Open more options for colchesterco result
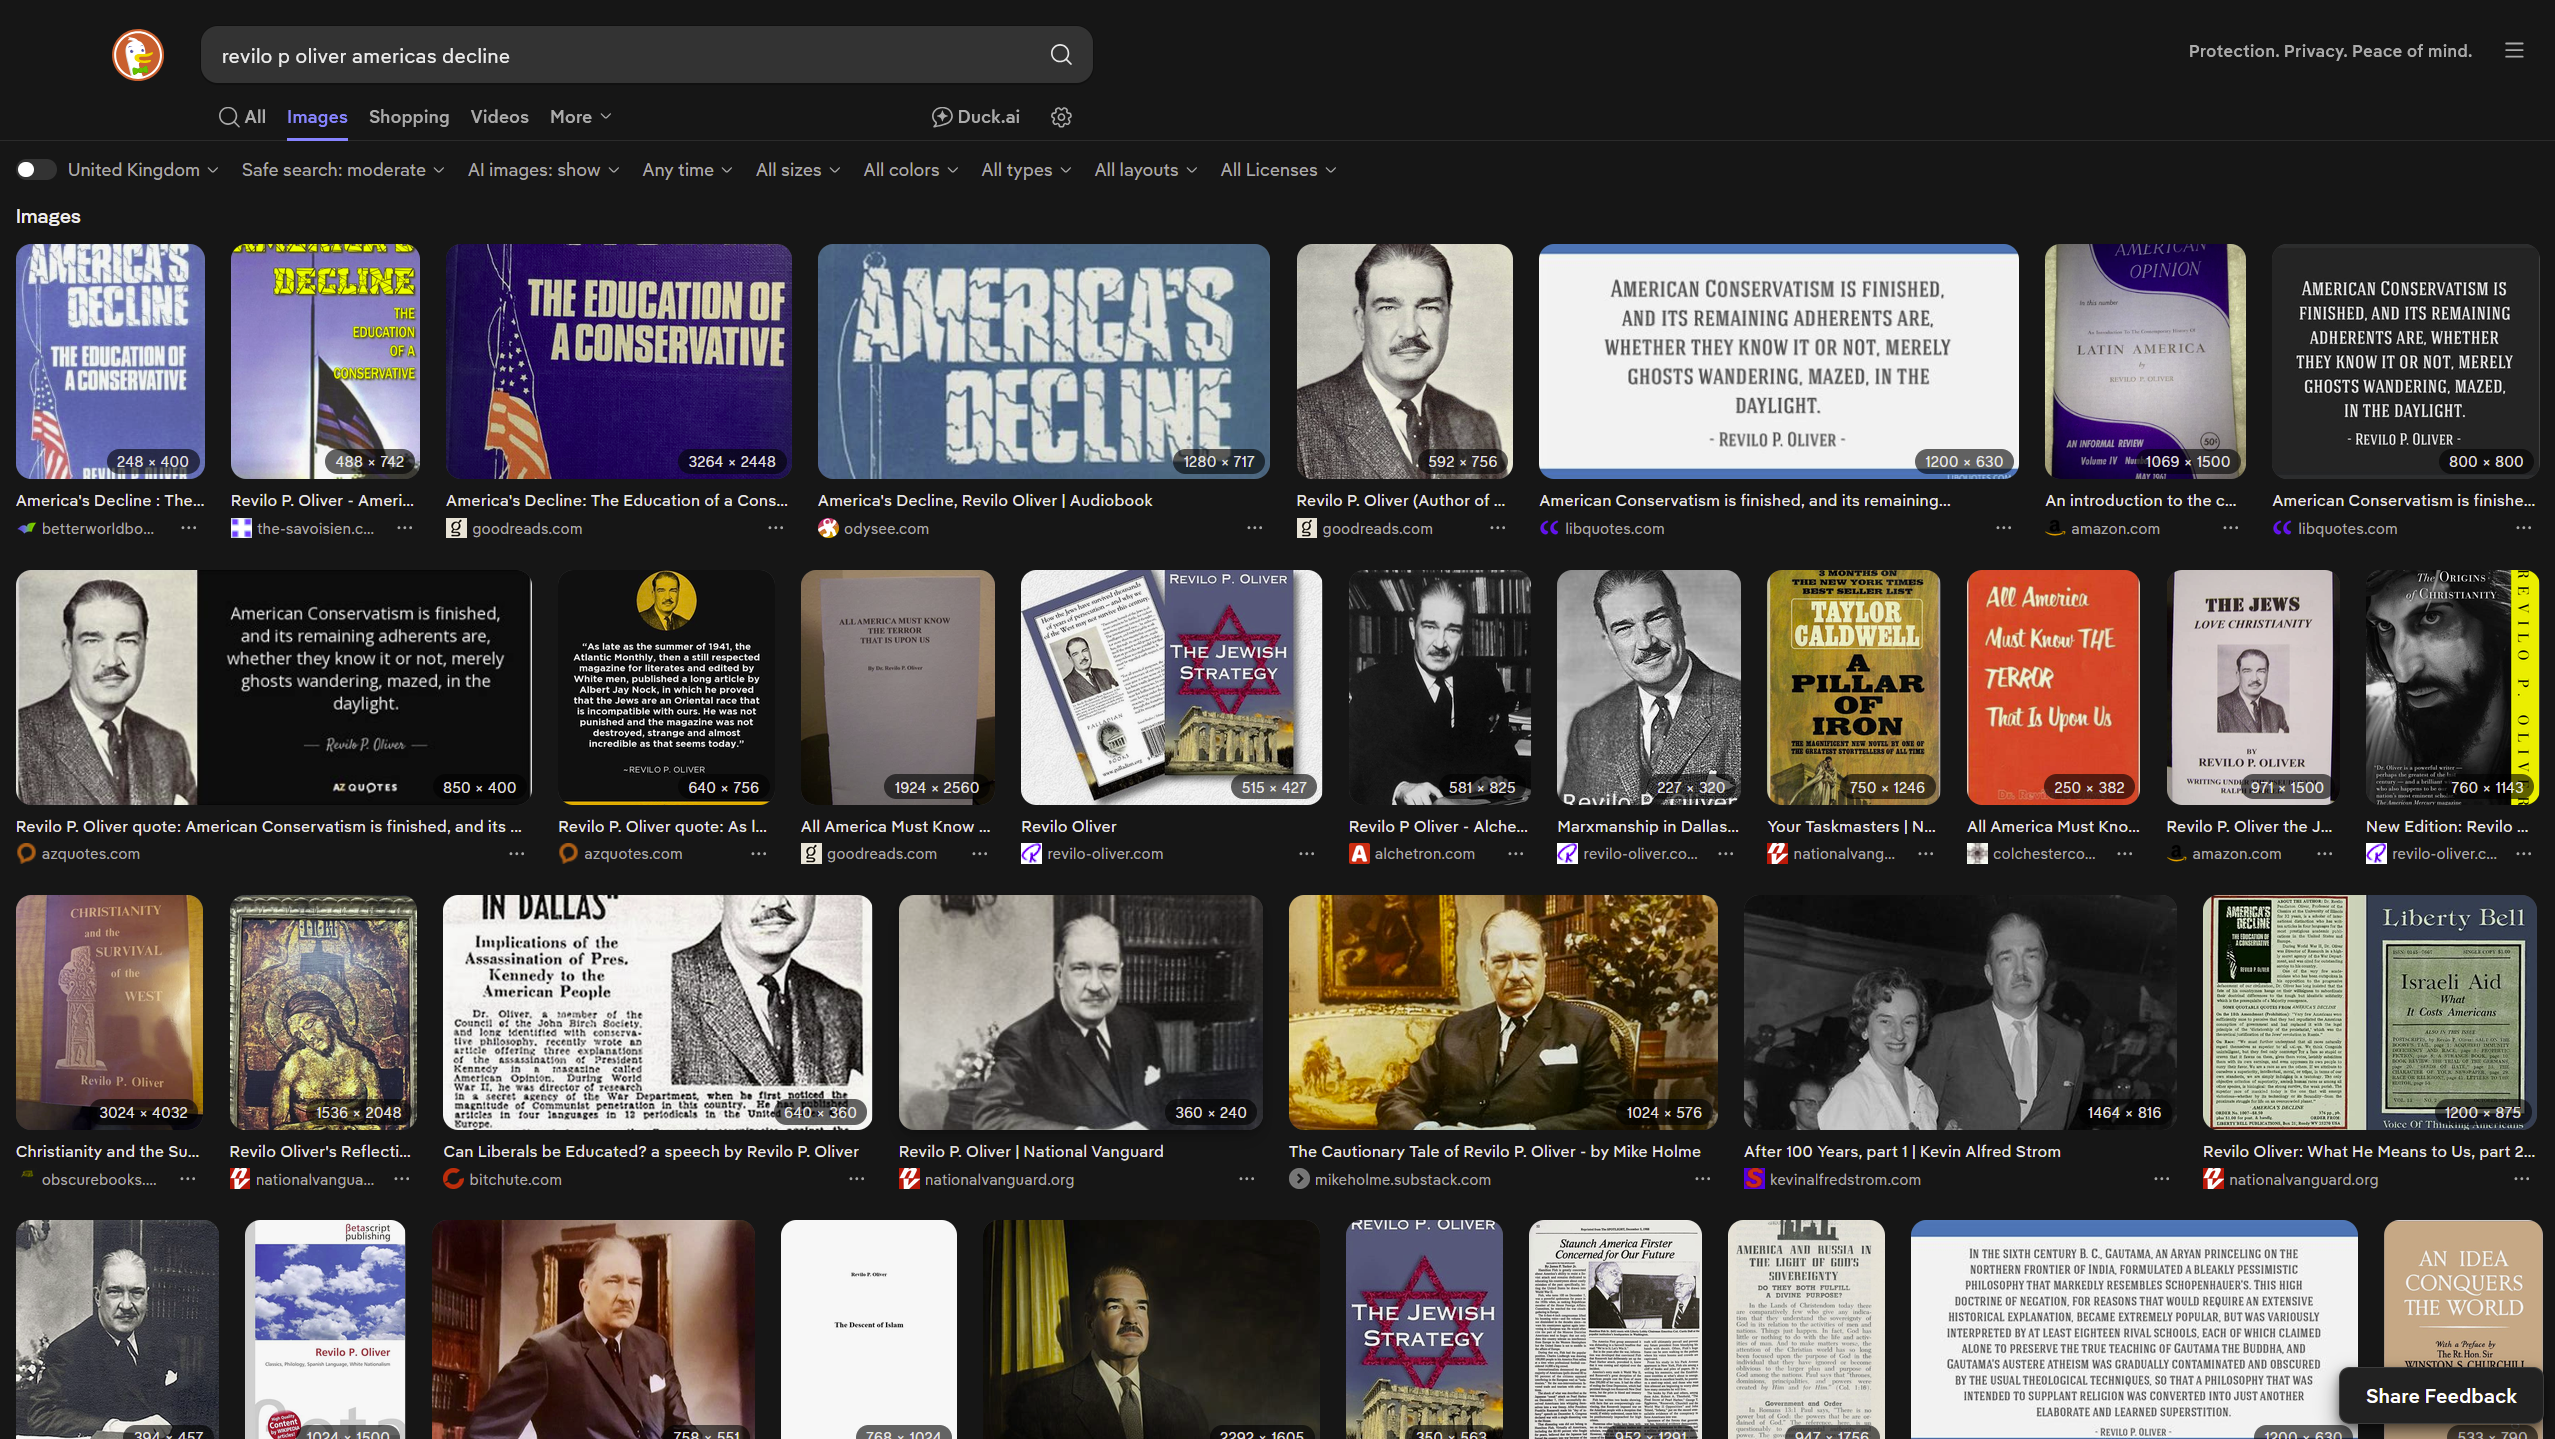2555x1439 pixels. pyautogui.click(x=2124, y=854)
